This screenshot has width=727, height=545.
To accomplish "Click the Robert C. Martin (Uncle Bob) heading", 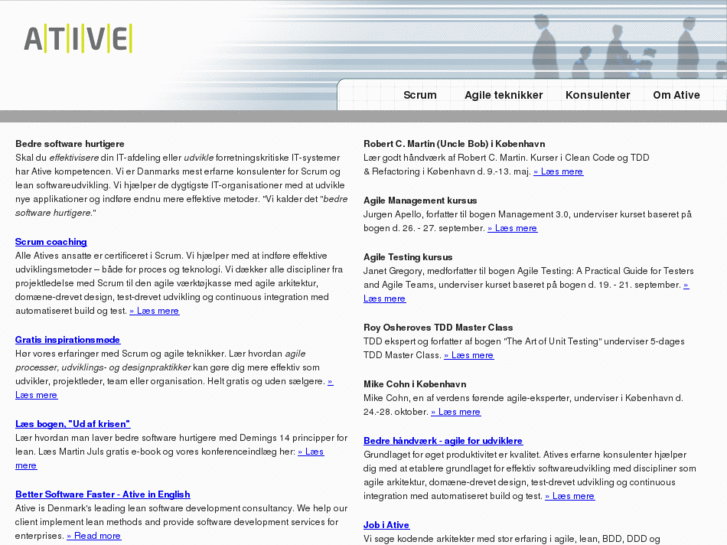I will tap(454, 144).
